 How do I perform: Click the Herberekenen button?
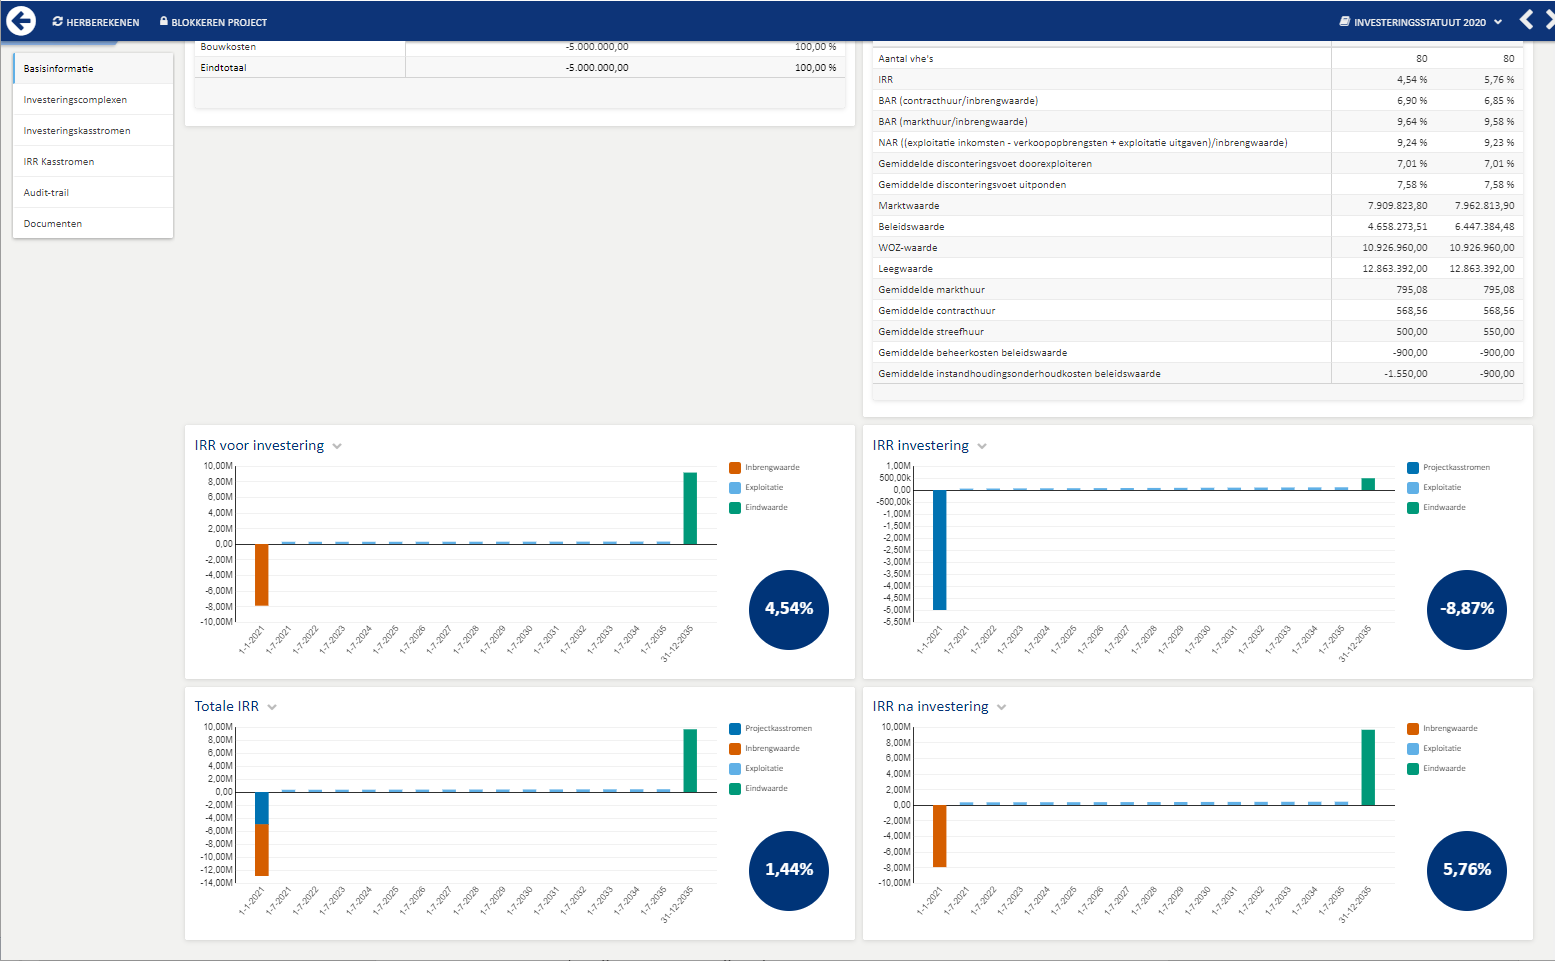tap(96, 22)
